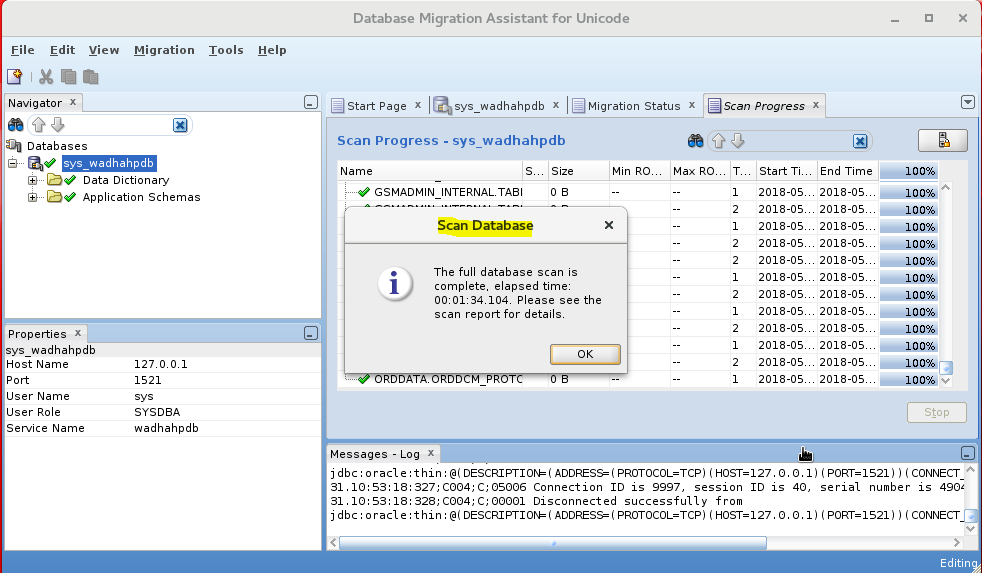Click the Copy toolbar icon
Viewport: 982px width, 573px height.
coord(68,77)
